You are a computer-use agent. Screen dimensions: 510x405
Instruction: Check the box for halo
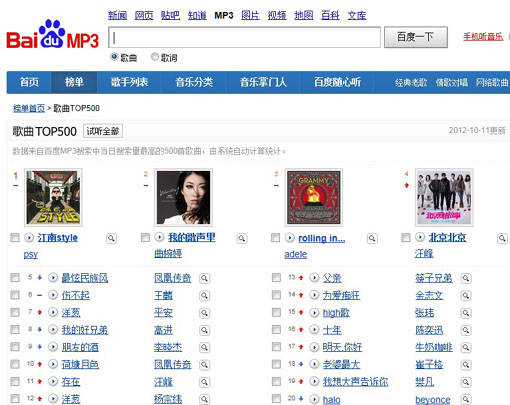pos(276,398)
